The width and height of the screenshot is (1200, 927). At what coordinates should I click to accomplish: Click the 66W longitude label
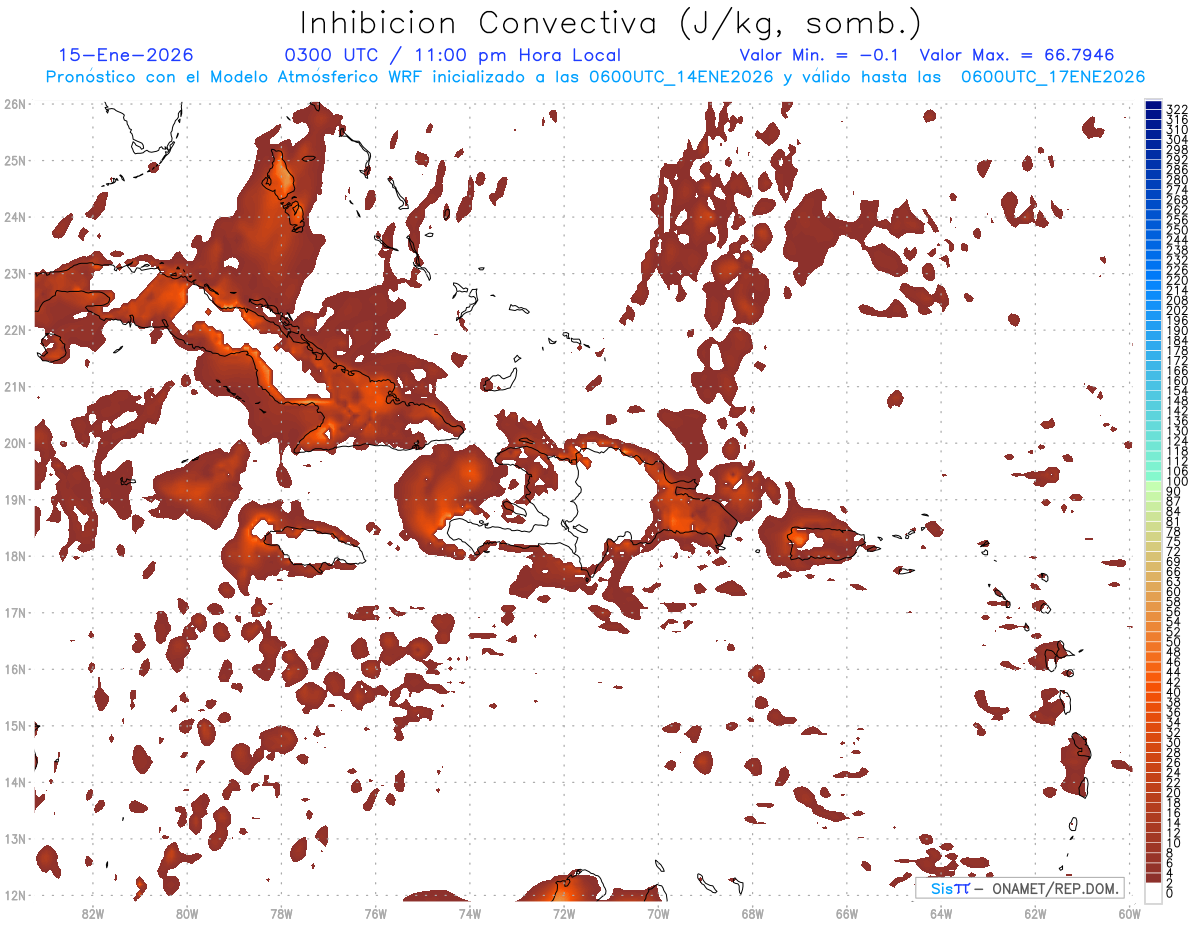(x=847, y=913)
